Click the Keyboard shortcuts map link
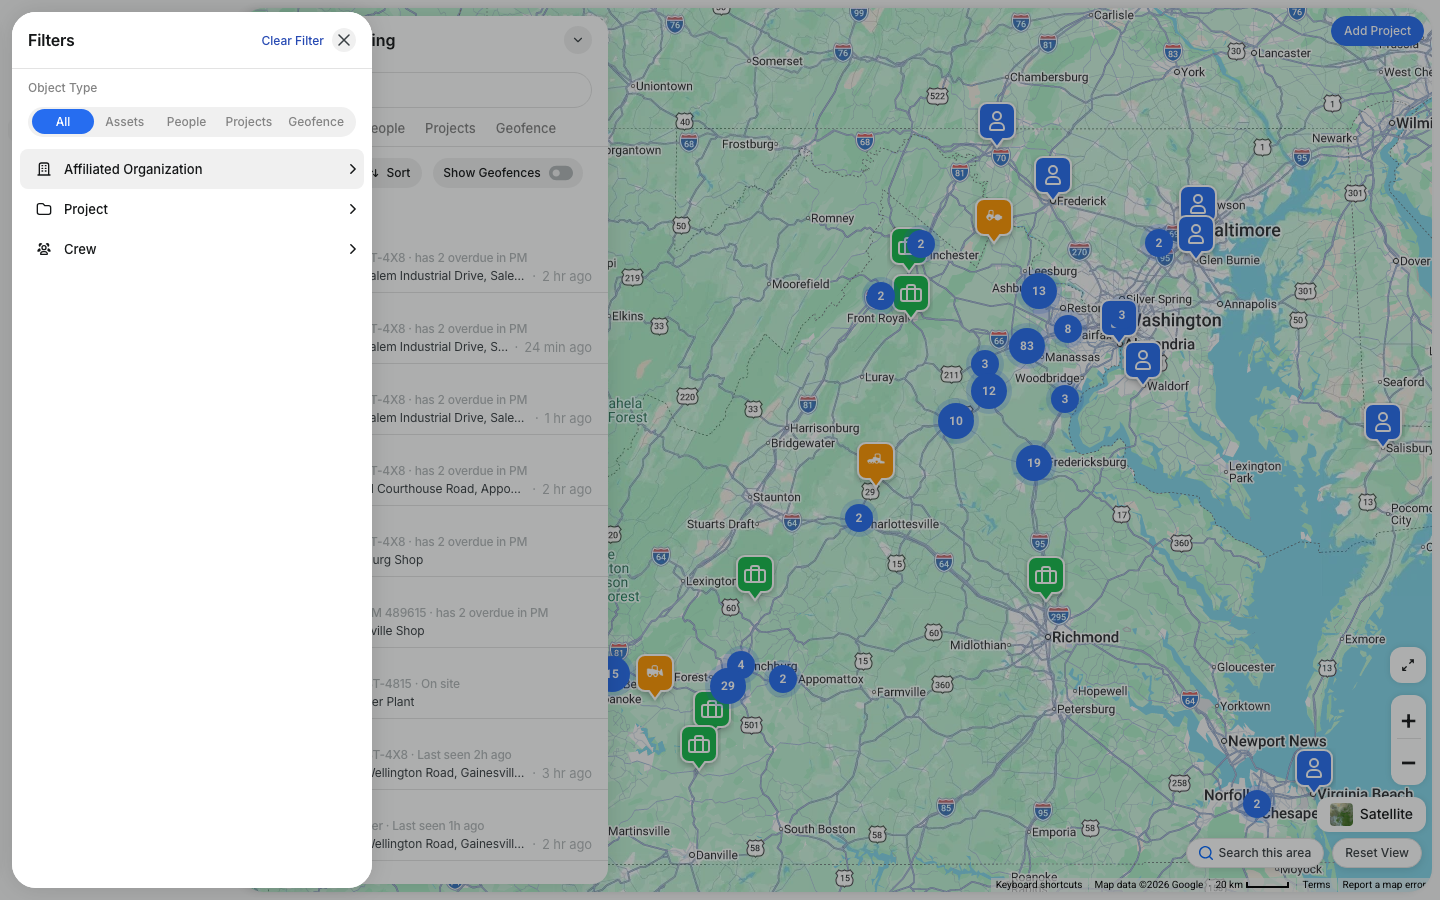The height and width of the screenshot is (900, 1440). (1039, 885)
